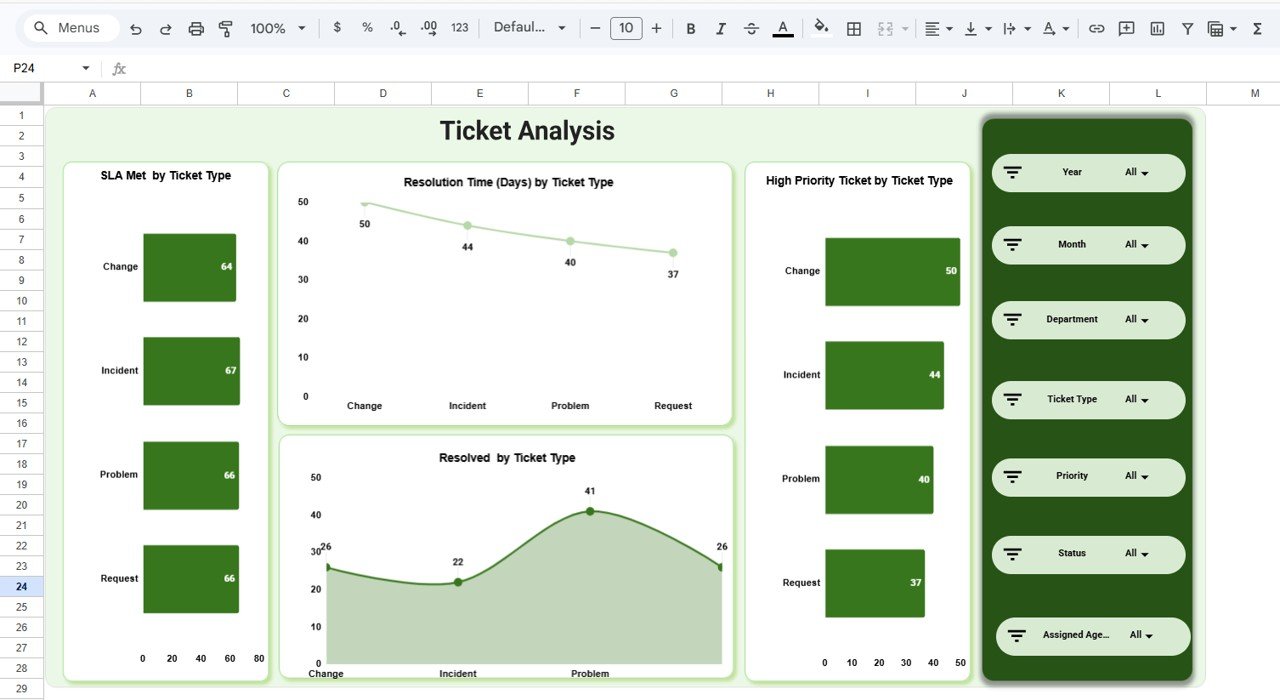Toggle bold formatting
The image size is (1280, 700).
pyautogui.click(x=690, y=28)
